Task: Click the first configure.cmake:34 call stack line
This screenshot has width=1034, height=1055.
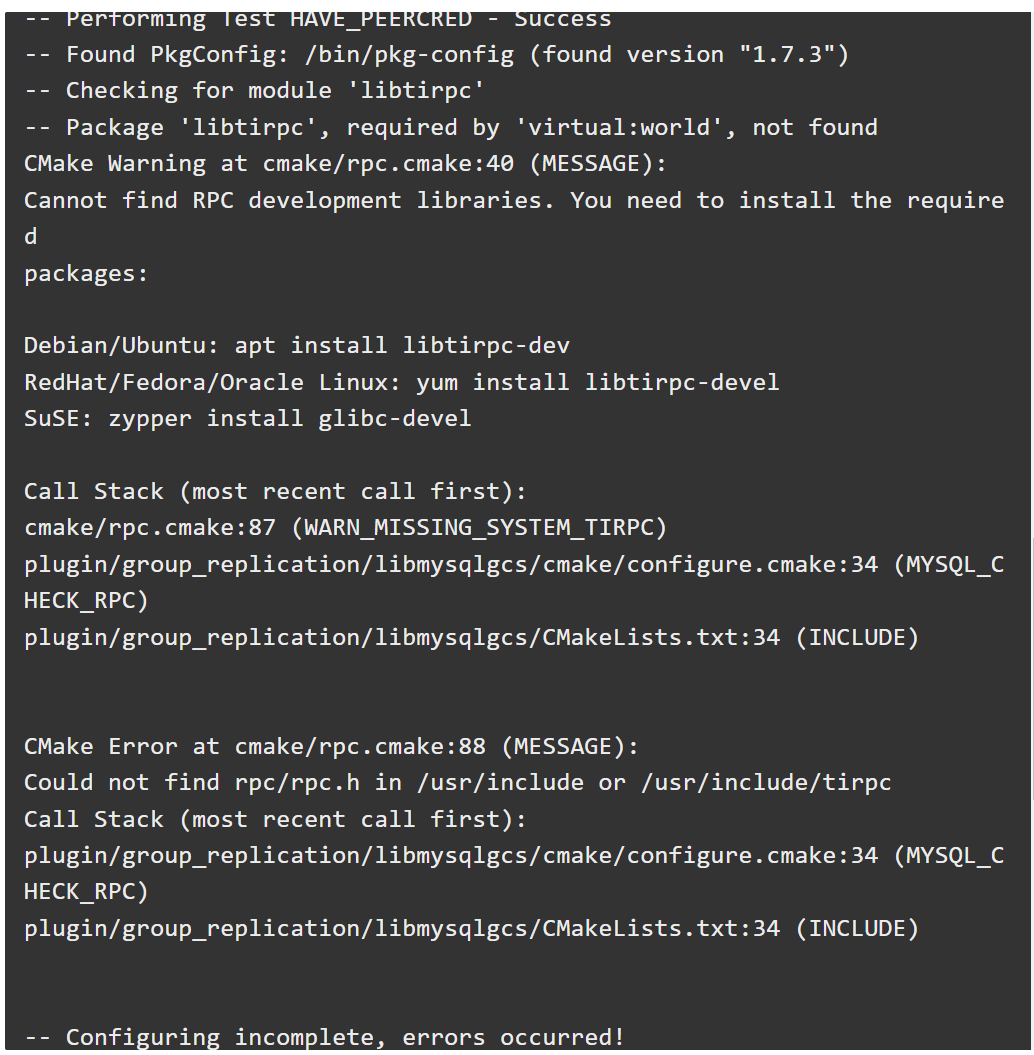Action: click(x=514, y=582)
